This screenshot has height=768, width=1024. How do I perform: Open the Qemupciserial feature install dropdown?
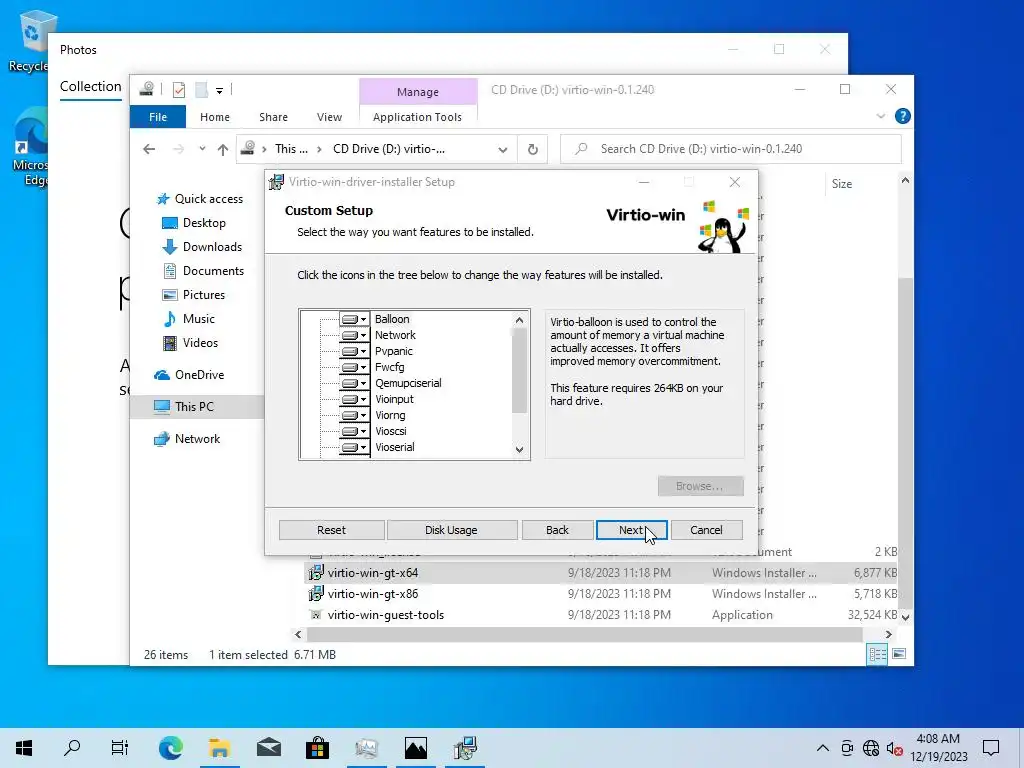(x=354, y=383)
